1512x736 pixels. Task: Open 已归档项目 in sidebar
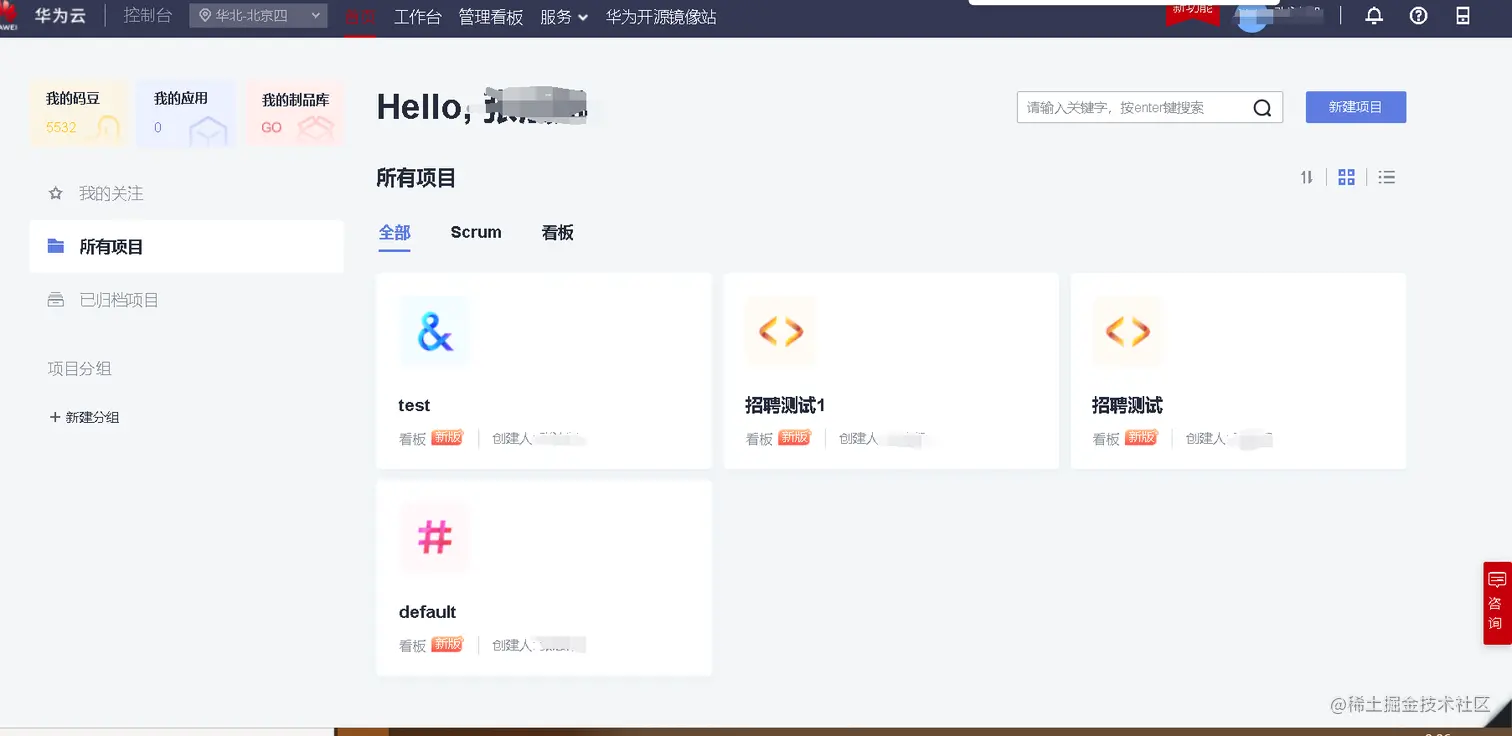(x=119, y=300)
